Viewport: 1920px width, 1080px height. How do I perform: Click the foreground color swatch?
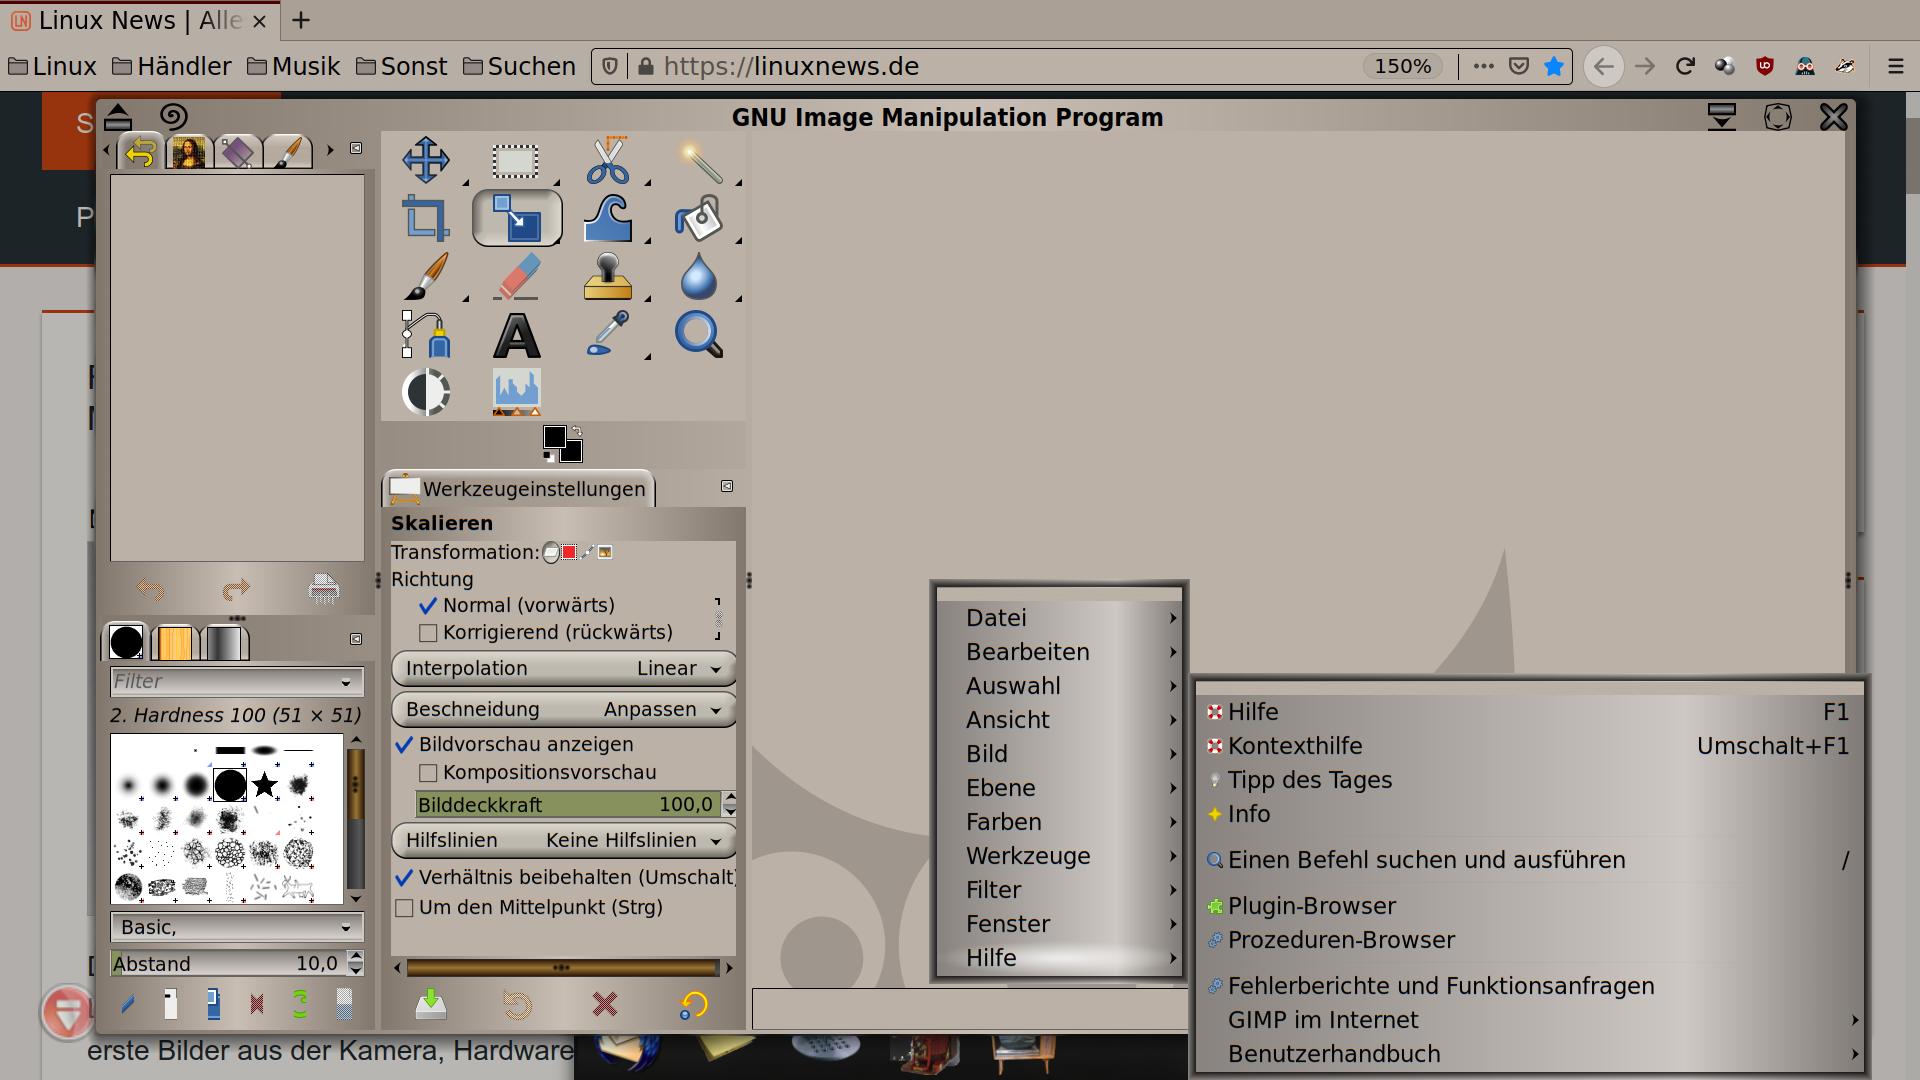click(x=554, y=437)
